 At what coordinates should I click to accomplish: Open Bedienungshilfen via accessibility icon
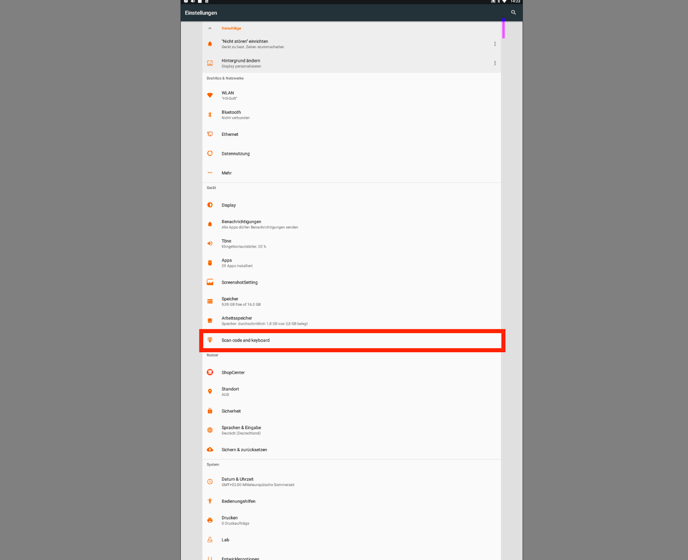[x=210, y=501]
